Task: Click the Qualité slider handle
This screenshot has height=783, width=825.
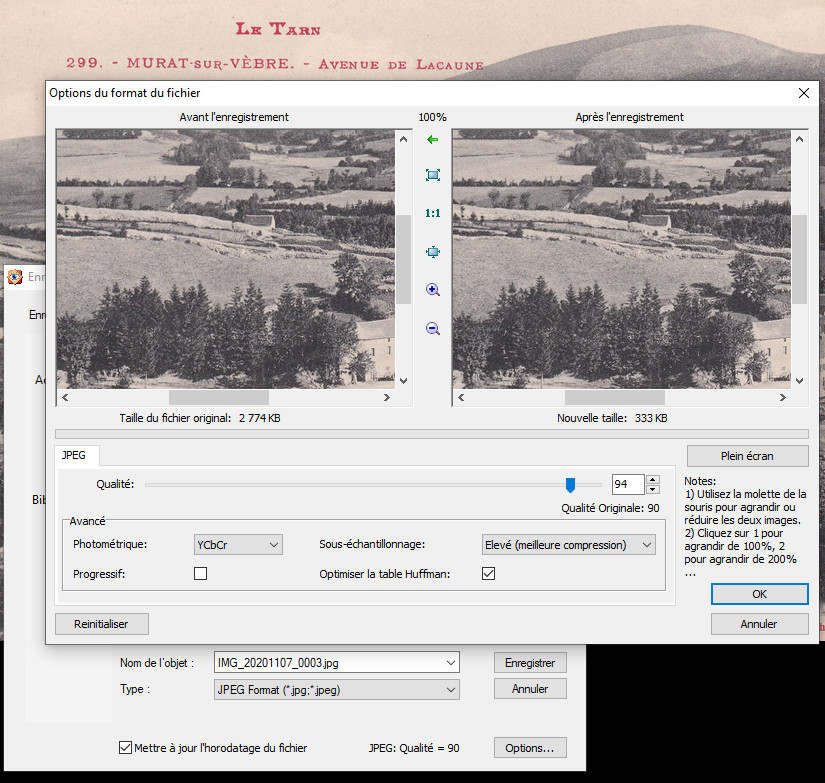Action: click(570, 485)
